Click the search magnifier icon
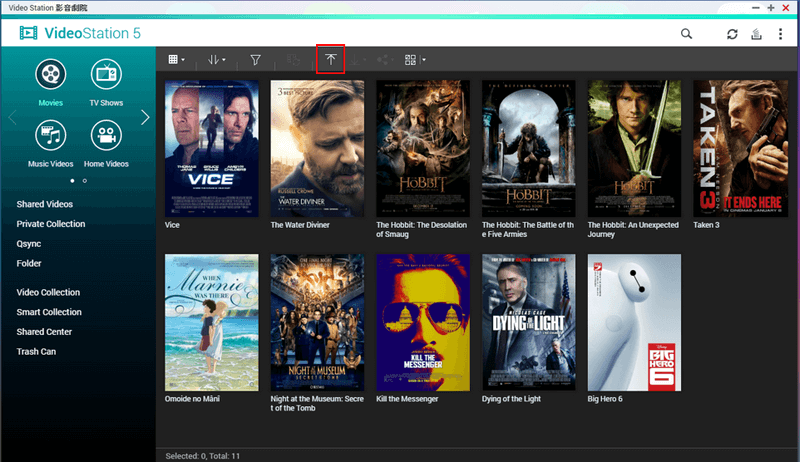Viewport: 800px width, 462px height. coord(686,34)
